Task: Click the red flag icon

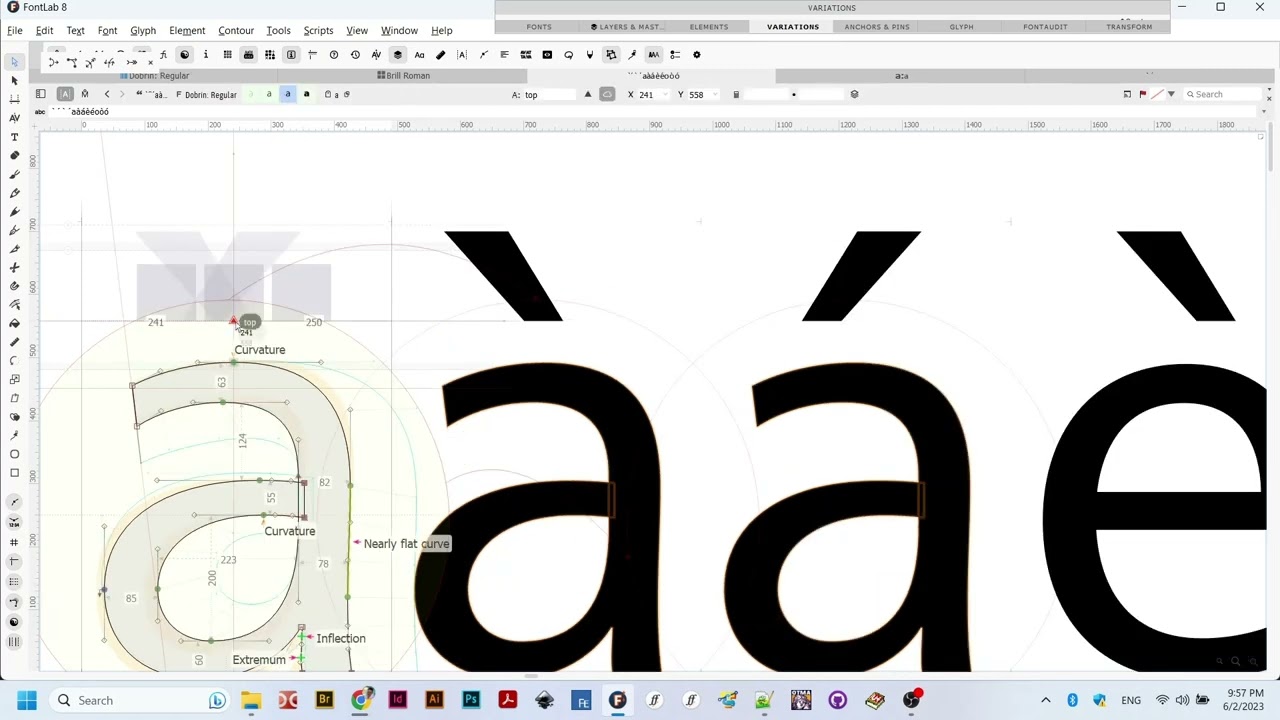Action: [1142, 95]
